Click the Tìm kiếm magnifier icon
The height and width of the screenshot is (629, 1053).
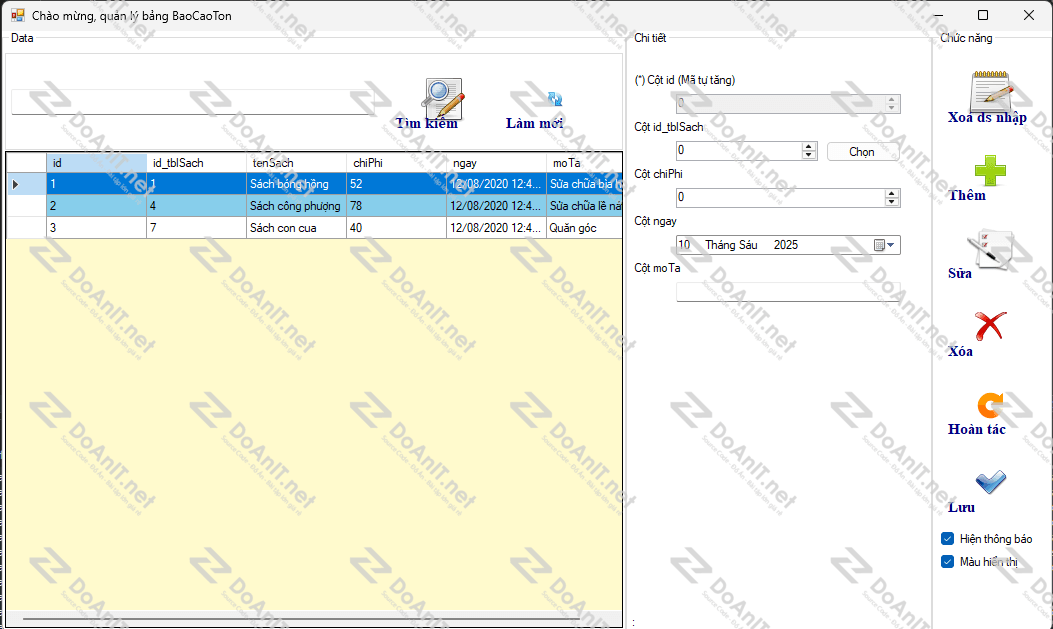[443, 97]
